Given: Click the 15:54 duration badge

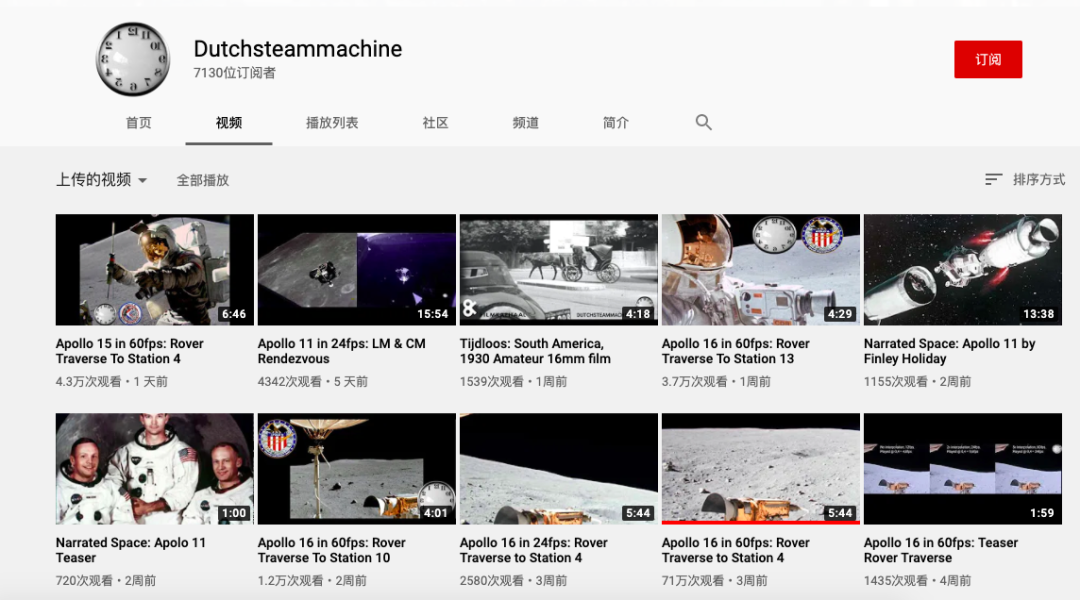Looking at the screenshot, I should click(x=433, y=314).
